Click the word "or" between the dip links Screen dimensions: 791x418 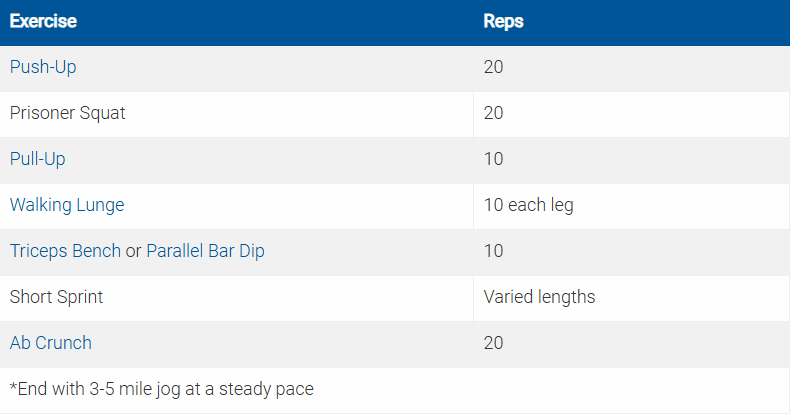[133, 251]
